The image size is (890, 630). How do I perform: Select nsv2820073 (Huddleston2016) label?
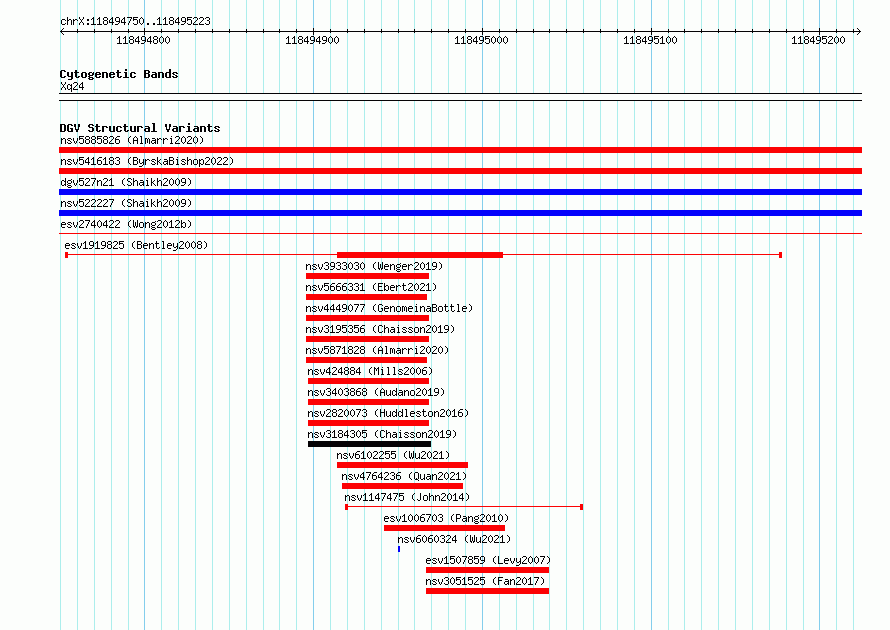point(388,413)
